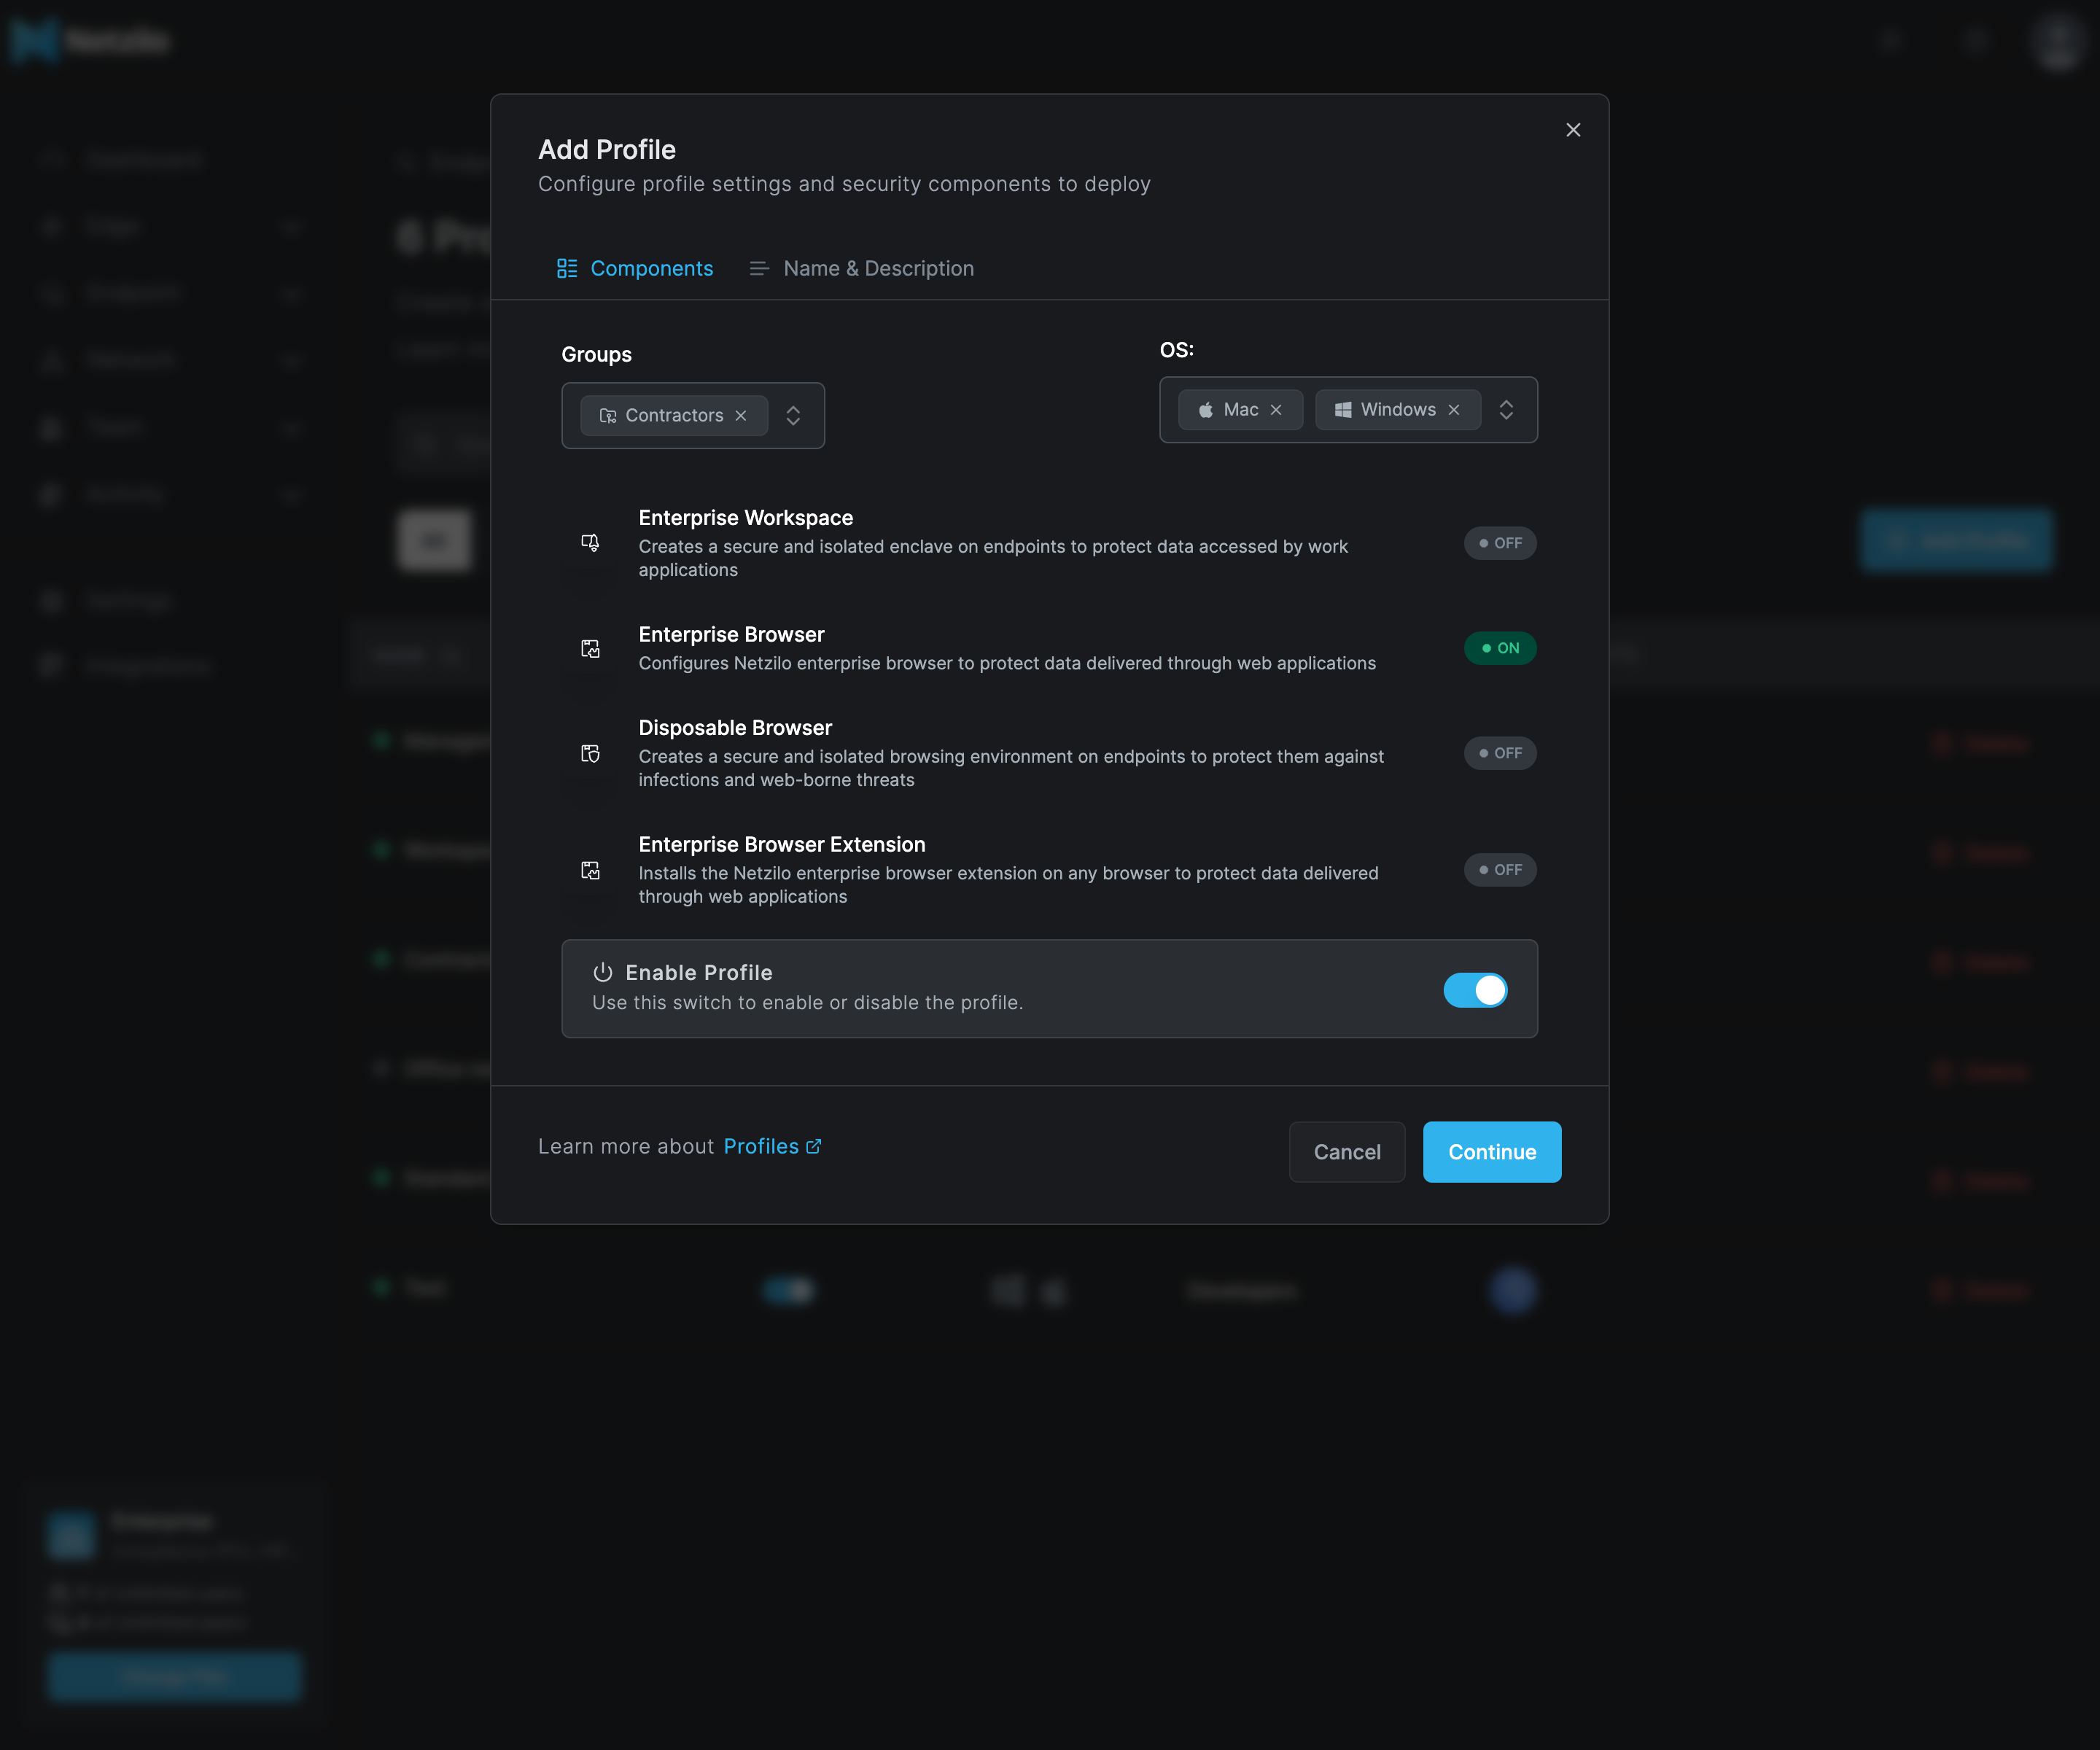Click the Disposable Browser icon

(x=590, y=753)
